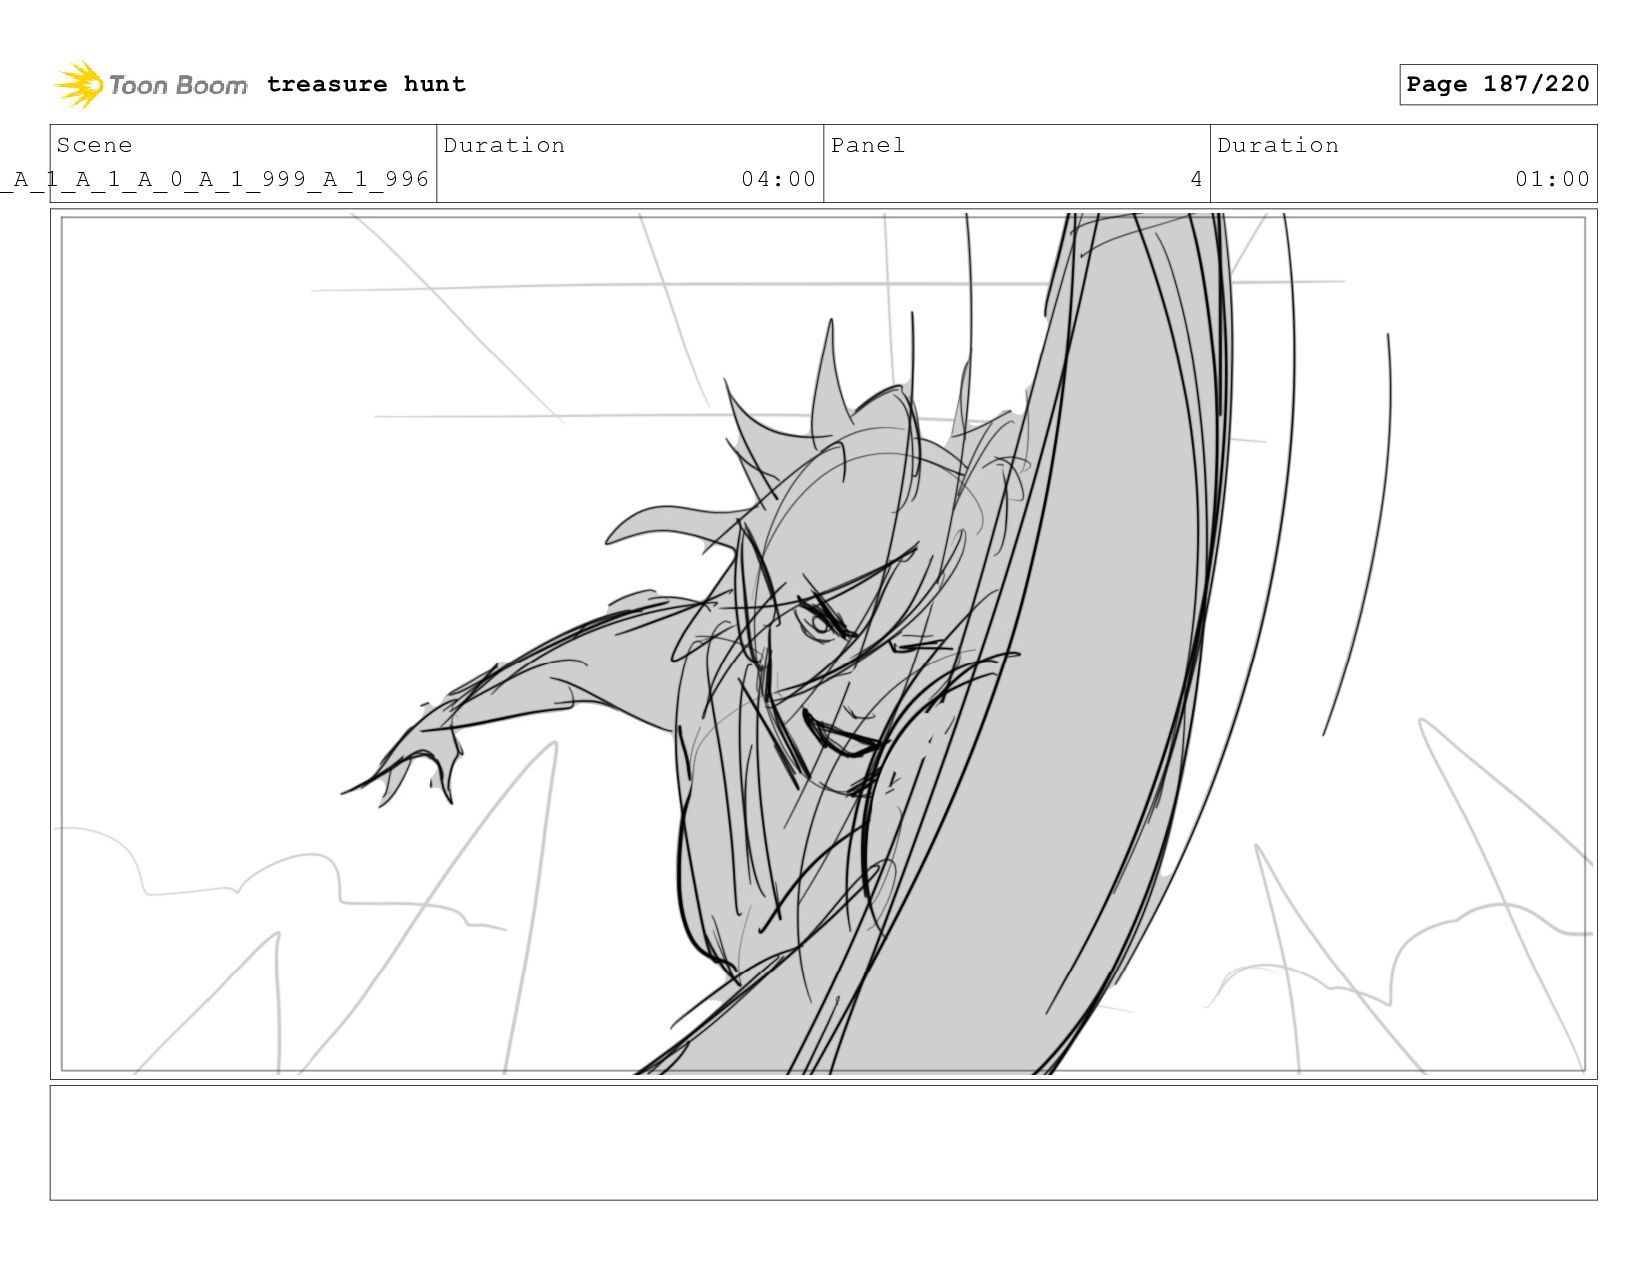The image size is (1650, 1275).
Task: Click the storyboard panel sketch thumbnail
Action: [x=823, y=644]
